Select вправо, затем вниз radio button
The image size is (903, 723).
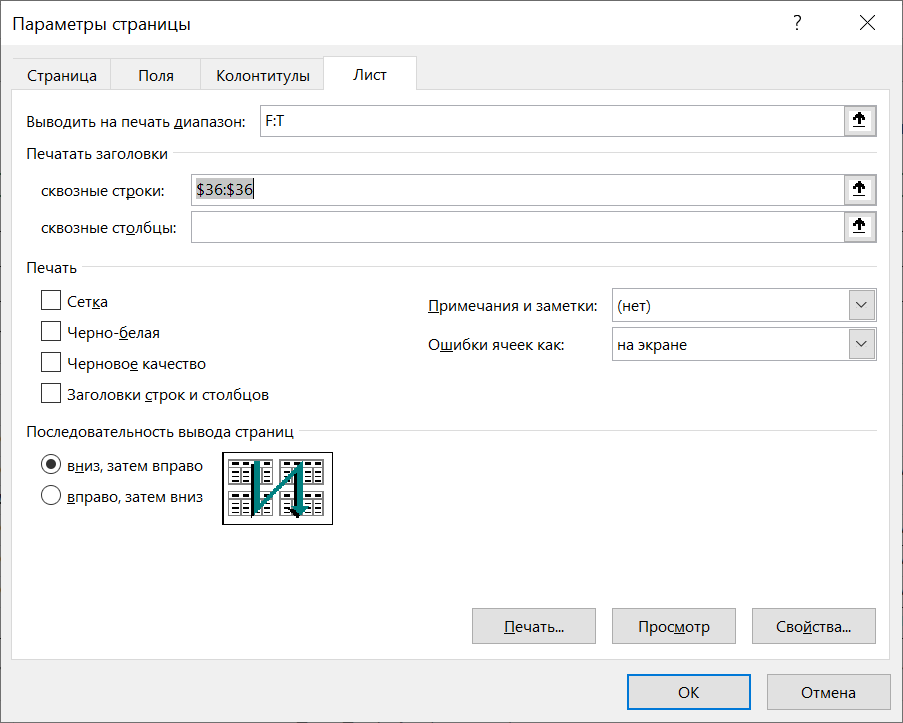point(51,495)
